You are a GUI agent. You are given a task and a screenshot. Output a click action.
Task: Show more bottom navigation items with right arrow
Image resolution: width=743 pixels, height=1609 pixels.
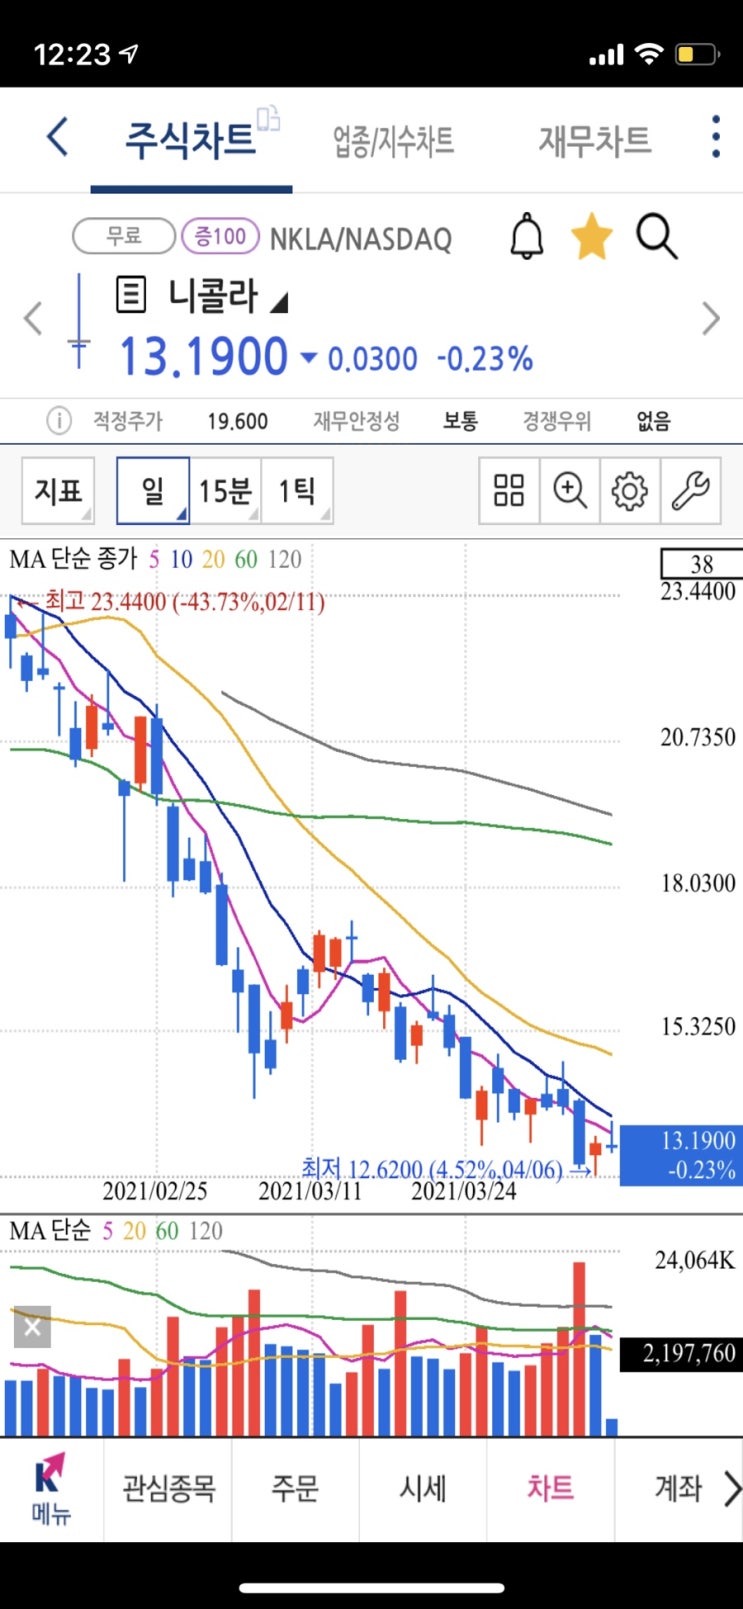click(x=733, y=1489)
